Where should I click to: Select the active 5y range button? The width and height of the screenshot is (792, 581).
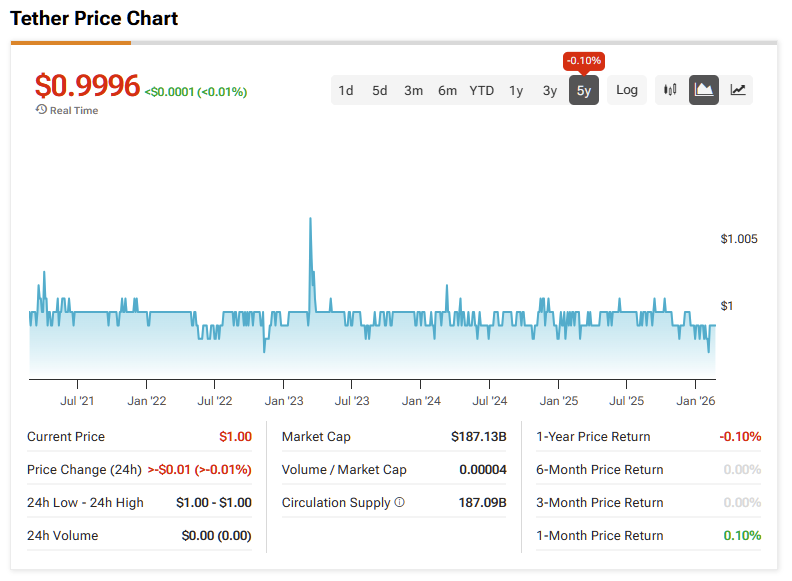click(583, 90)
